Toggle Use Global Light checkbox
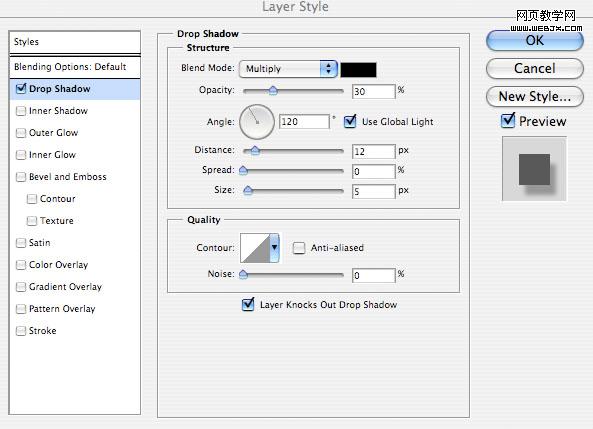 coord(350,121)
